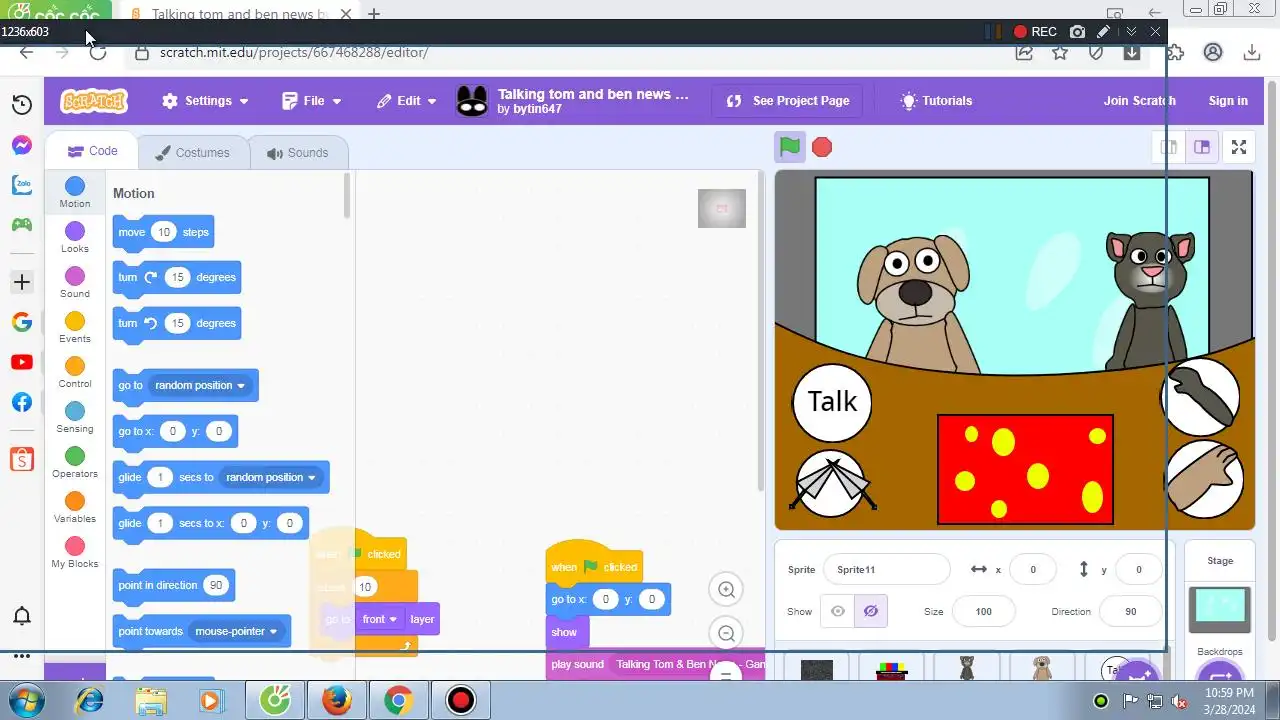Click the sprite Size field
This screenshot has height=720, width=1280.
(983, 611)
